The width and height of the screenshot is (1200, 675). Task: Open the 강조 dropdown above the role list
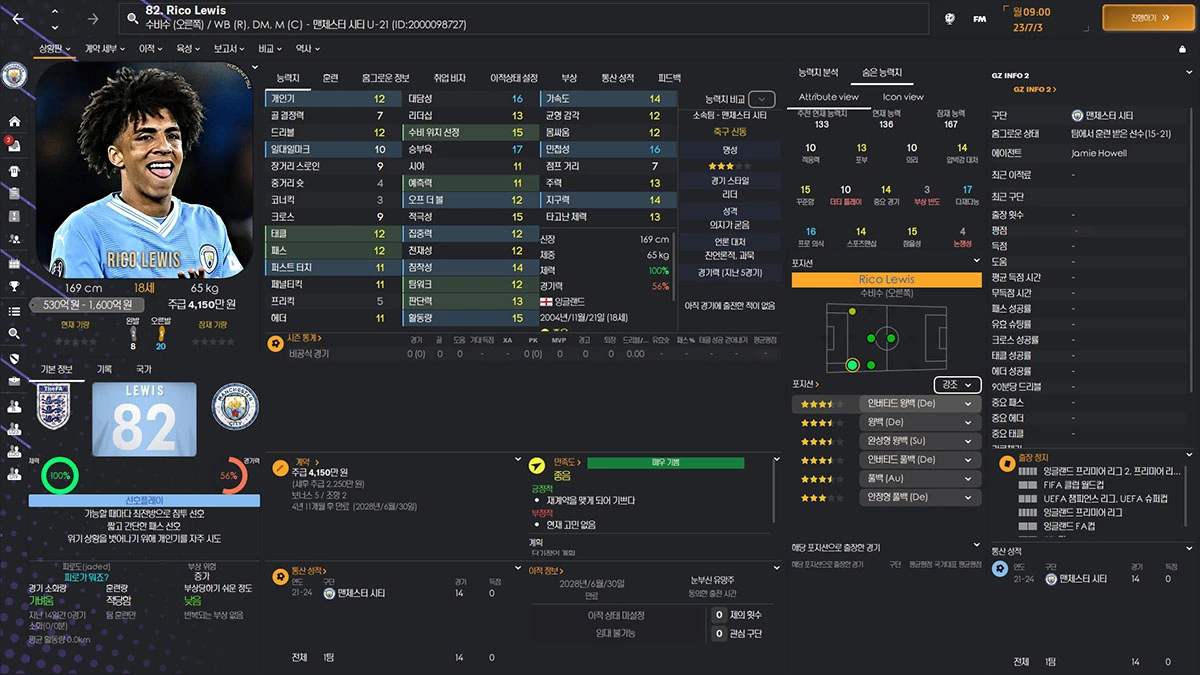point(958,384)
